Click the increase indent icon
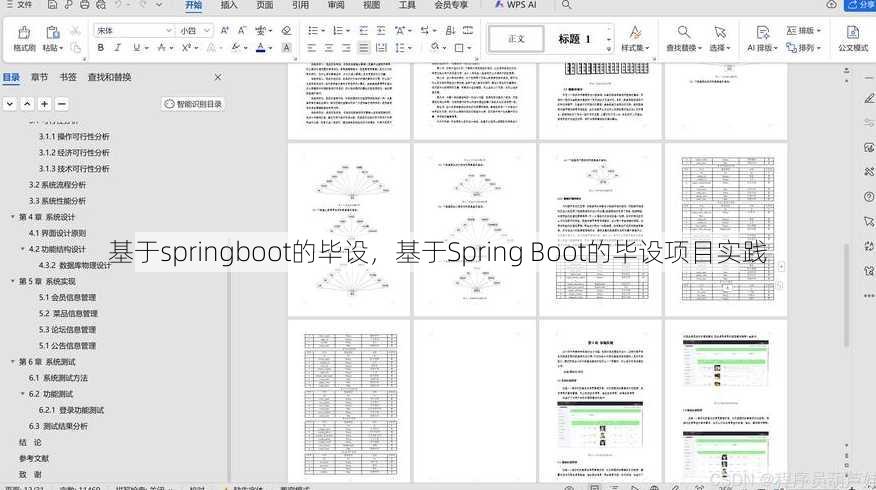The image size is (876, 490). click(381, 30)
